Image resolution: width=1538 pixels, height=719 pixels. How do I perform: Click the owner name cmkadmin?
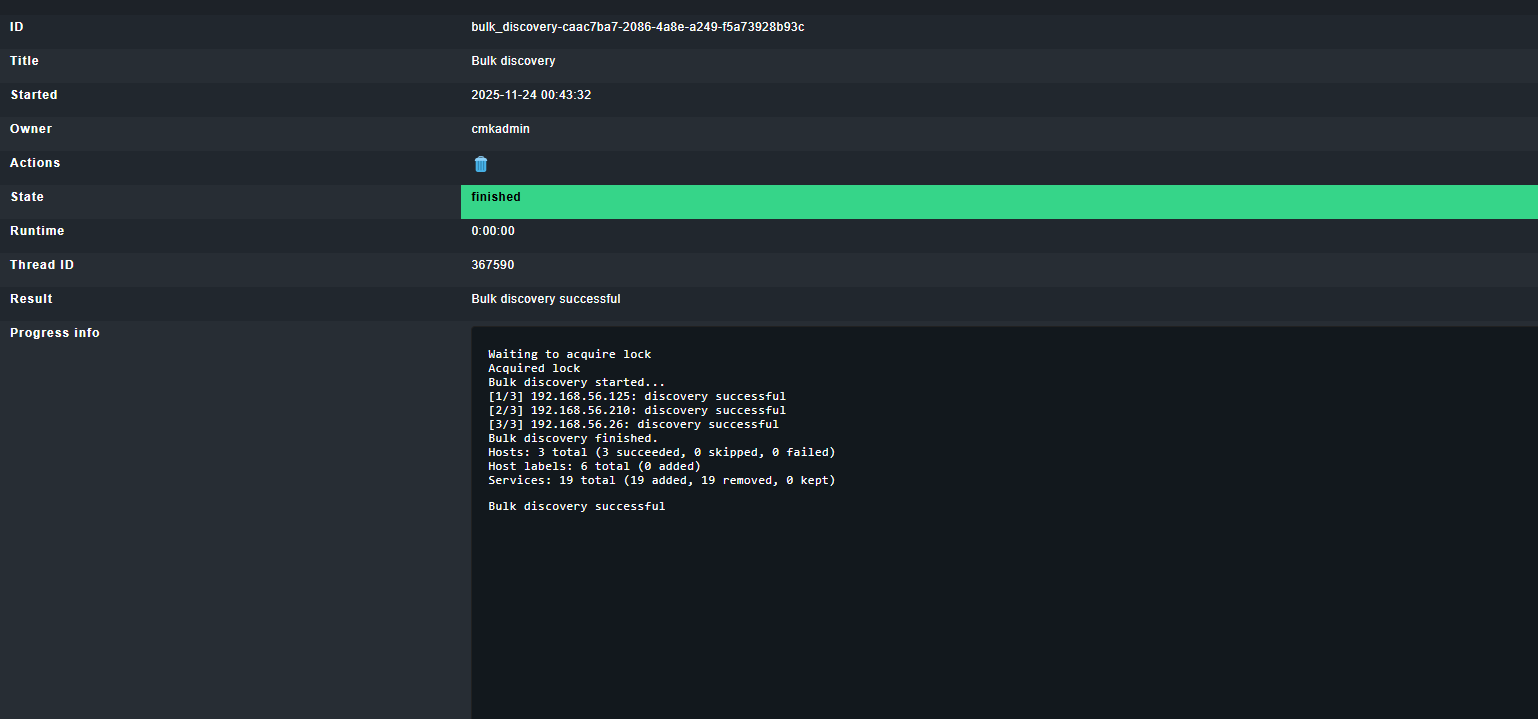tap(500, 129)
